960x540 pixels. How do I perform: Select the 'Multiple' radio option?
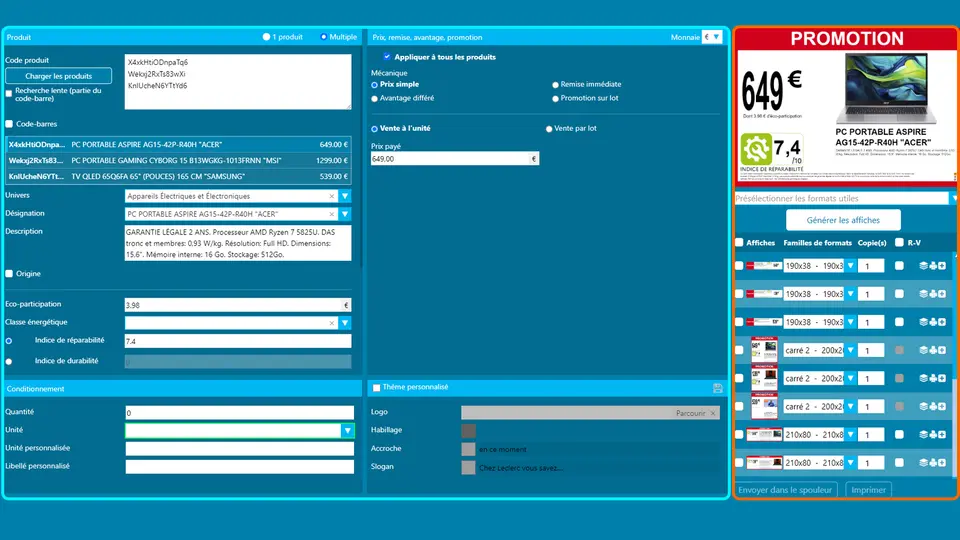point(324,37)
